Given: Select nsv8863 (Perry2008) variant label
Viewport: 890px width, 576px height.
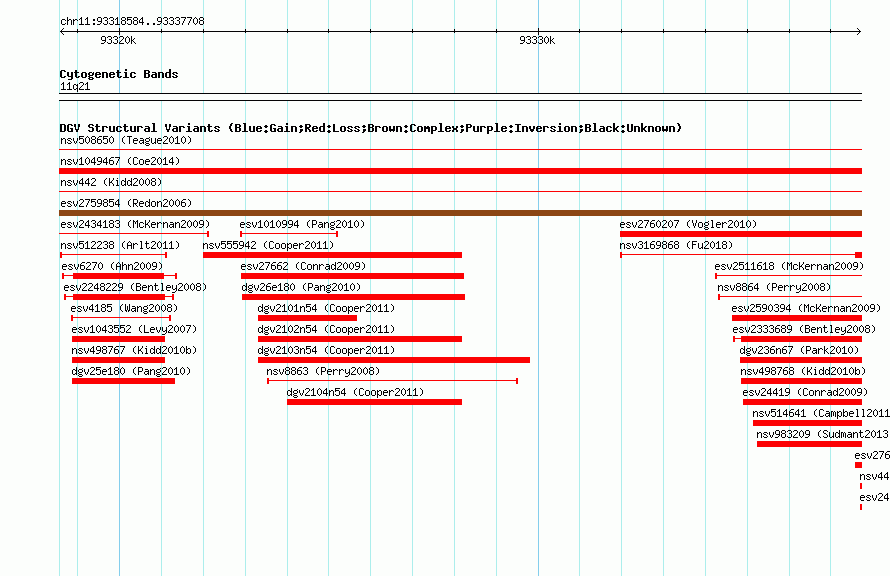Looking at the screenshot, I should [324, 371].
